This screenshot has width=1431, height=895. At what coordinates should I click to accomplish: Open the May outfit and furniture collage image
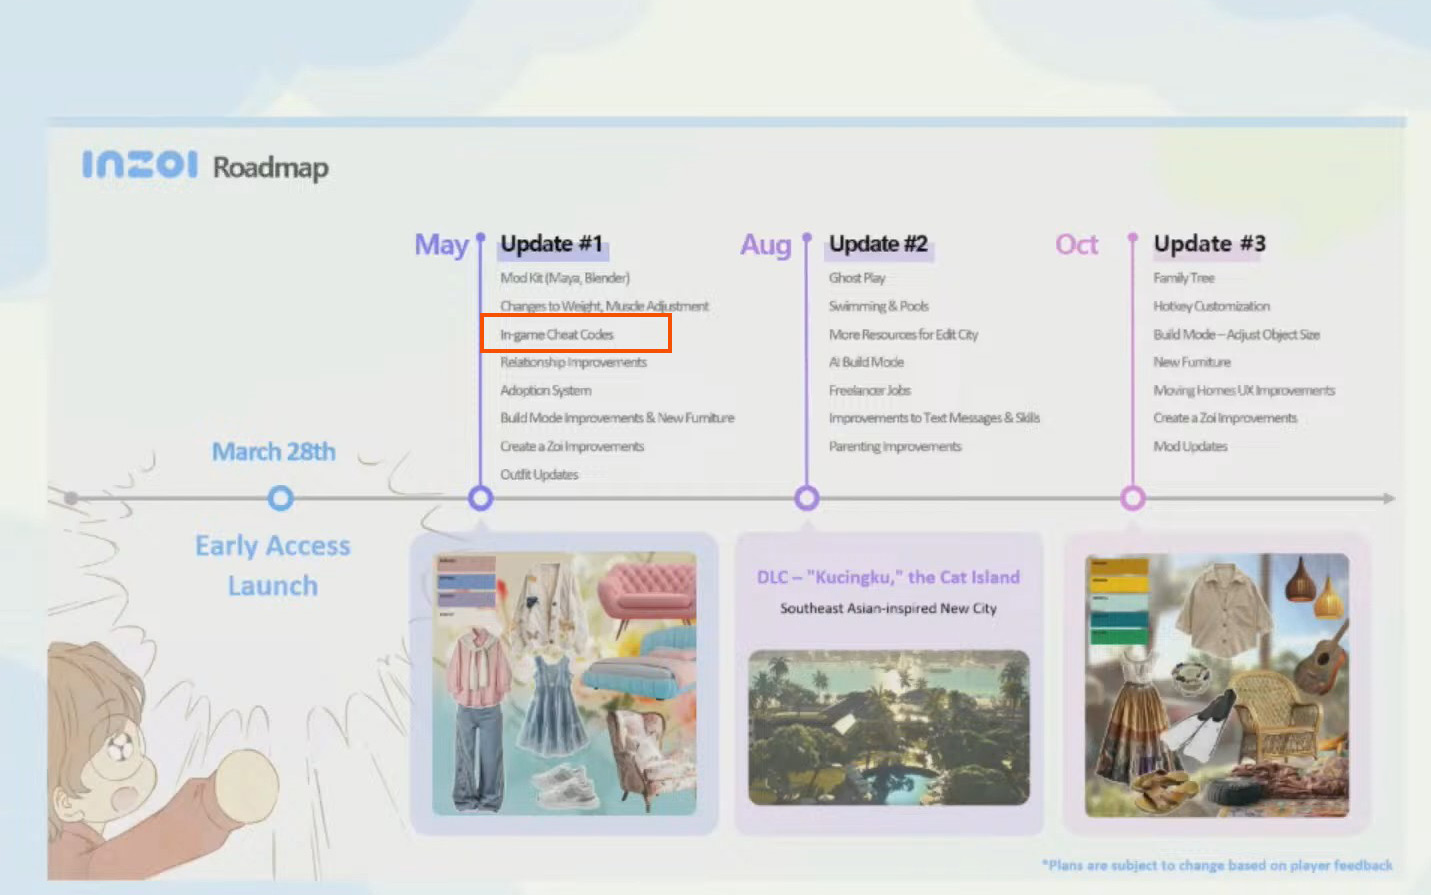click(564, 683)
